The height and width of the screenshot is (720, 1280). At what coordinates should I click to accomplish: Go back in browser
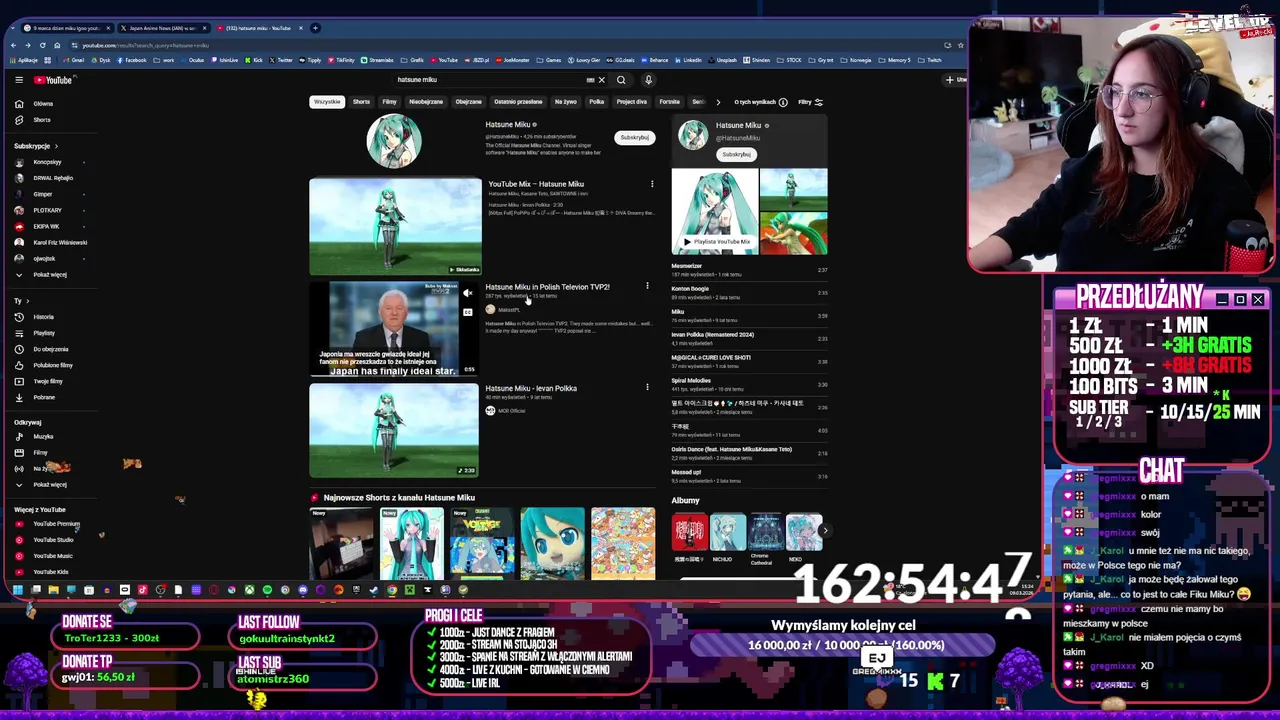[13, 45]
